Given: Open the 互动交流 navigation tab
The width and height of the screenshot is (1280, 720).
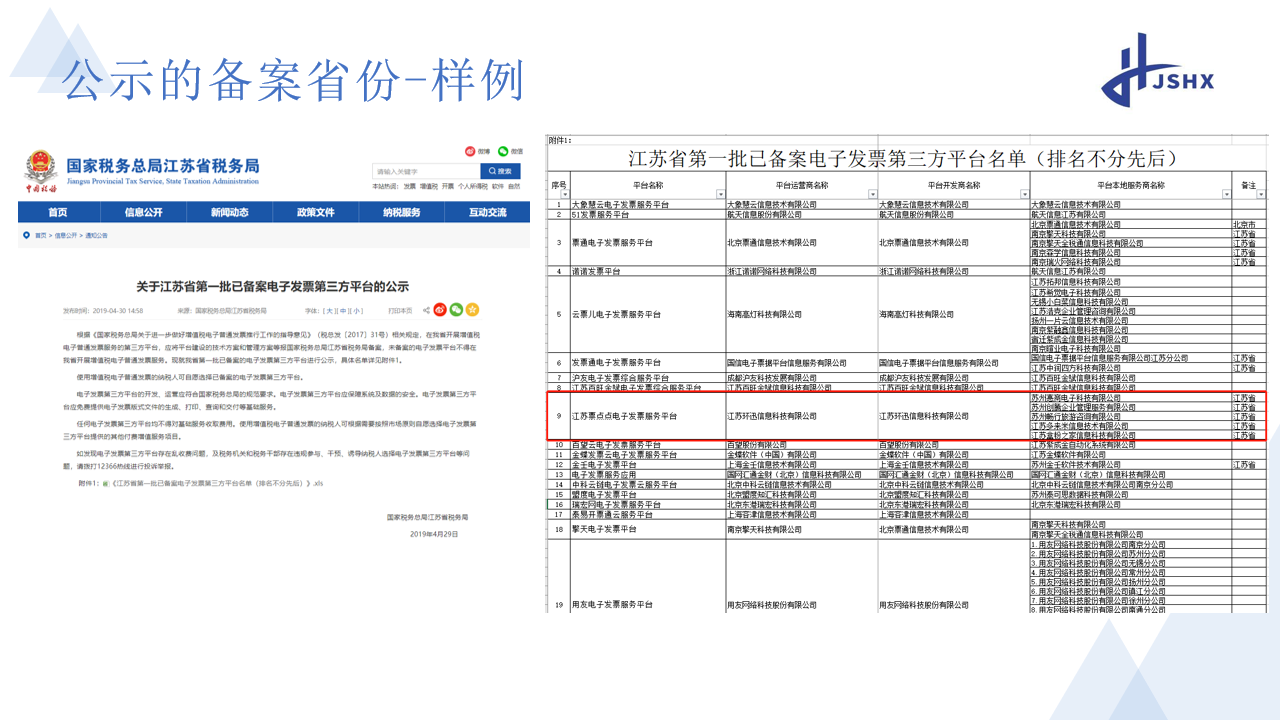Looking at the screenshot, I should coord(488,212).
